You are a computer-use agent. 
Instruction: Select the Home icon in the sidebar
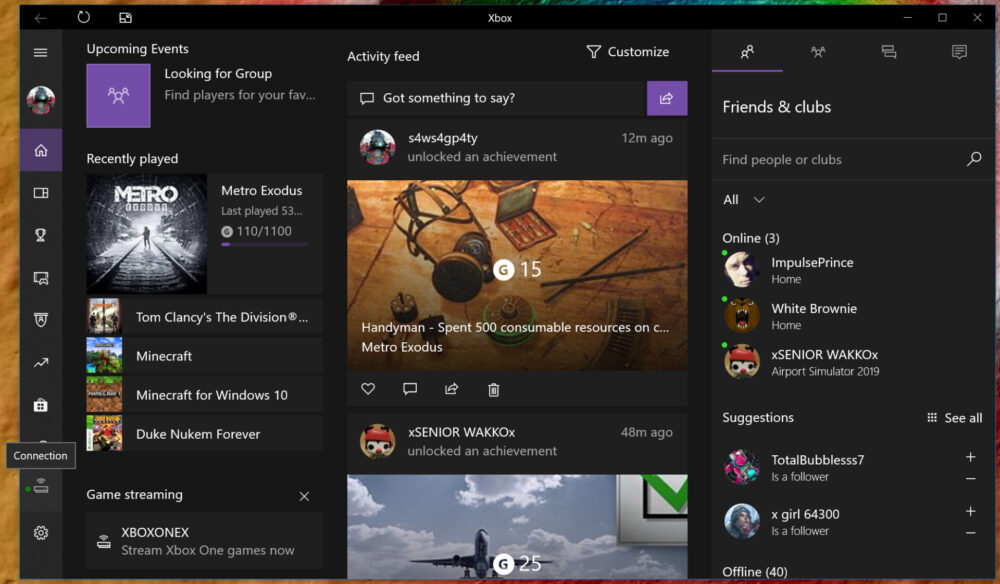pos(40,150)
